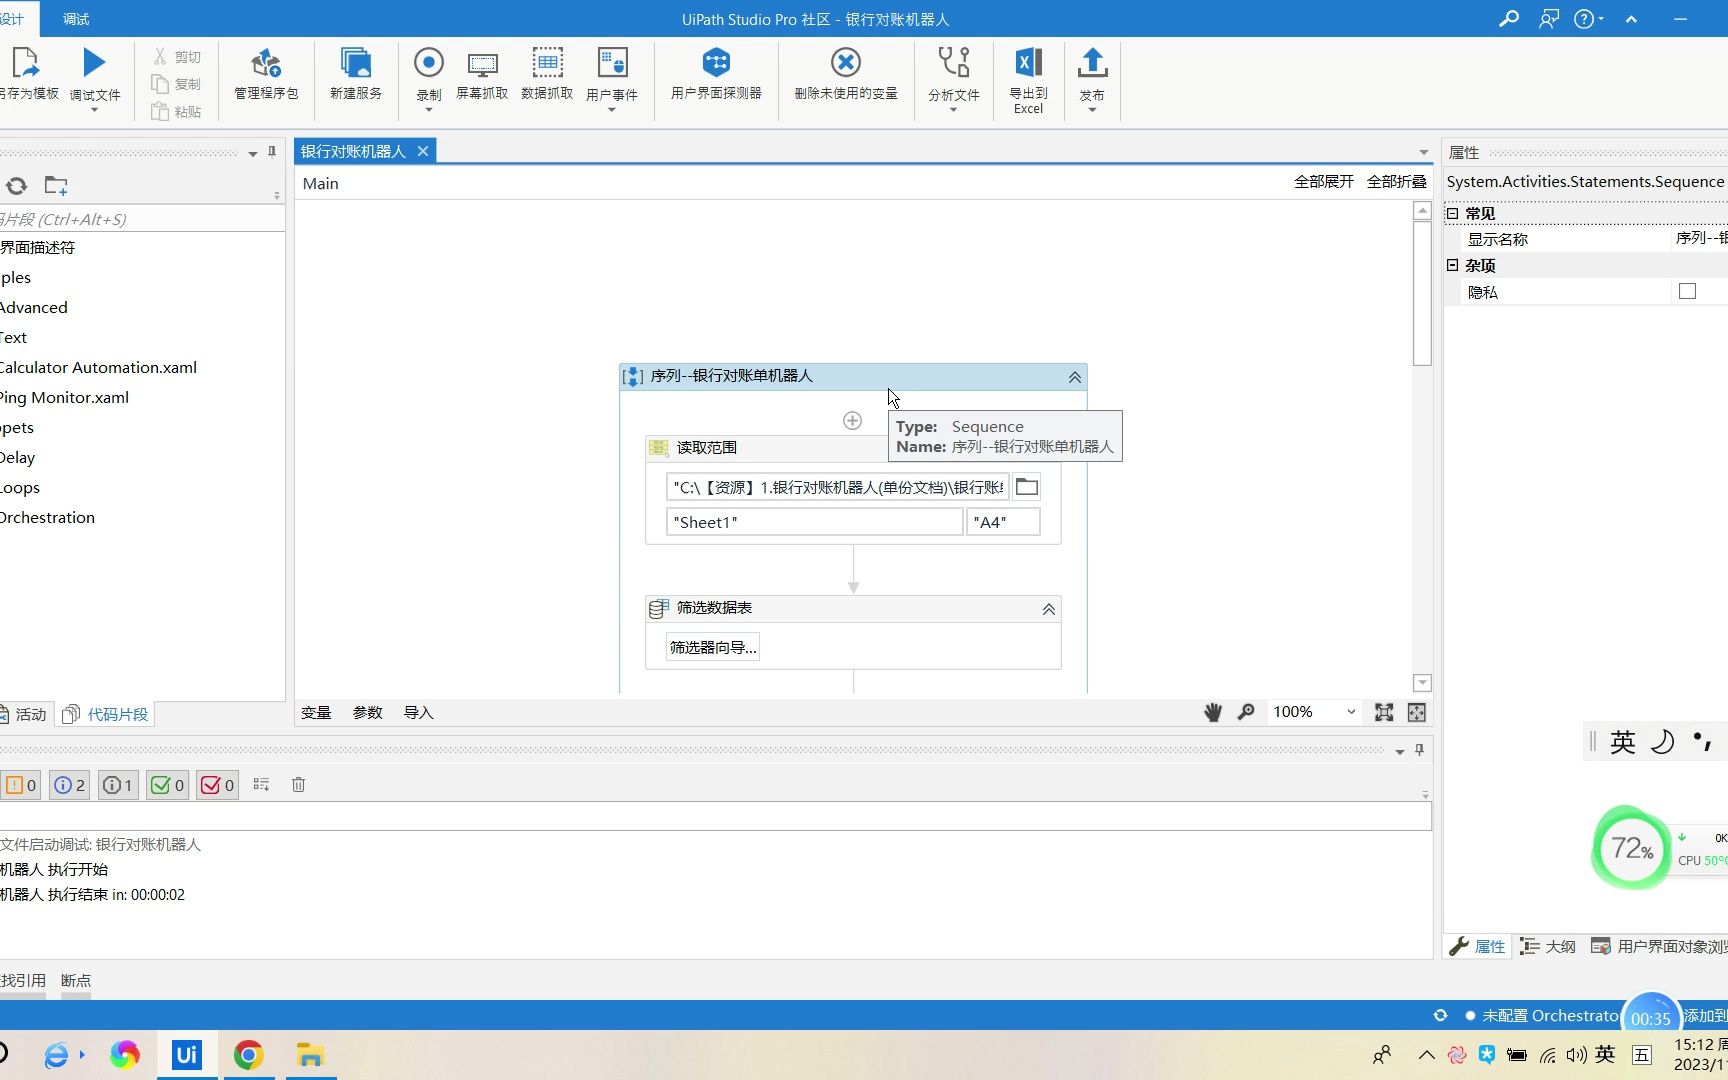
Task: Open the designer tabs list dropdown
Action: [1424, 153]
